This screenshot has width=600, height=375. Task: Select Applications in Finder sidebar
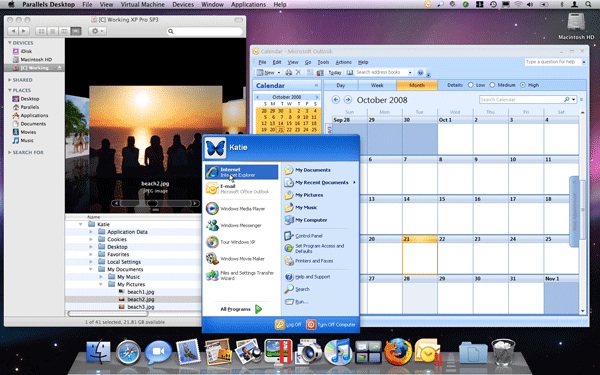click(x=34, y=116)
